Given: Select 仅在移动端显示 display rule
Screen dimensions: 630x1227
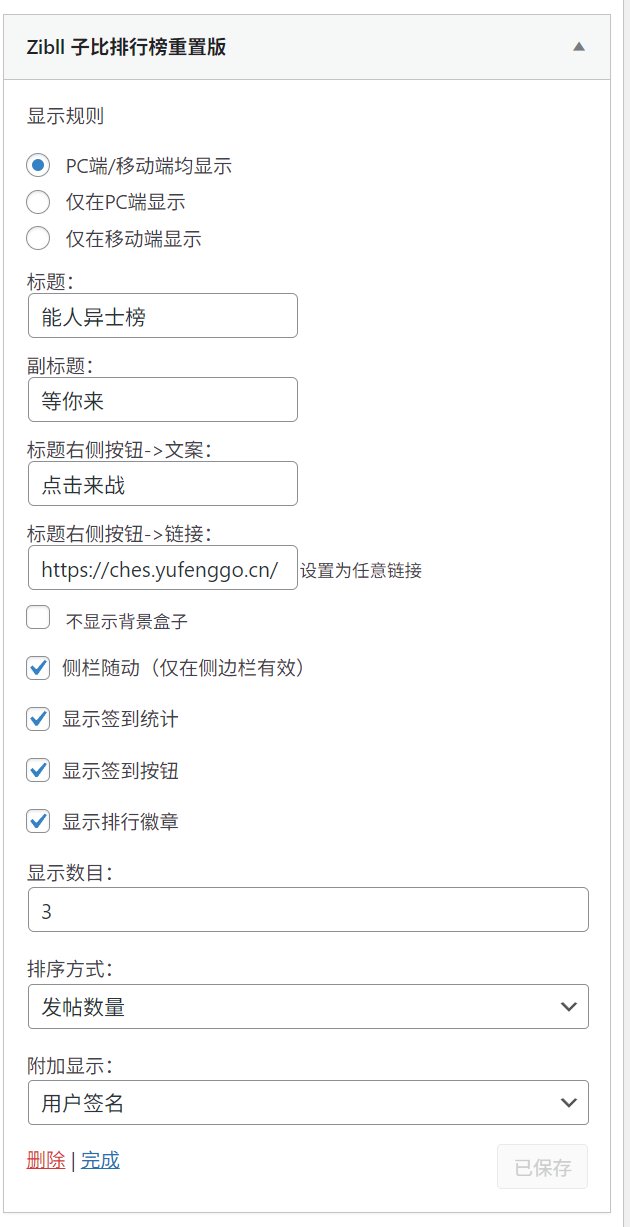Looking at the screenshot, I should click(37, 238).
